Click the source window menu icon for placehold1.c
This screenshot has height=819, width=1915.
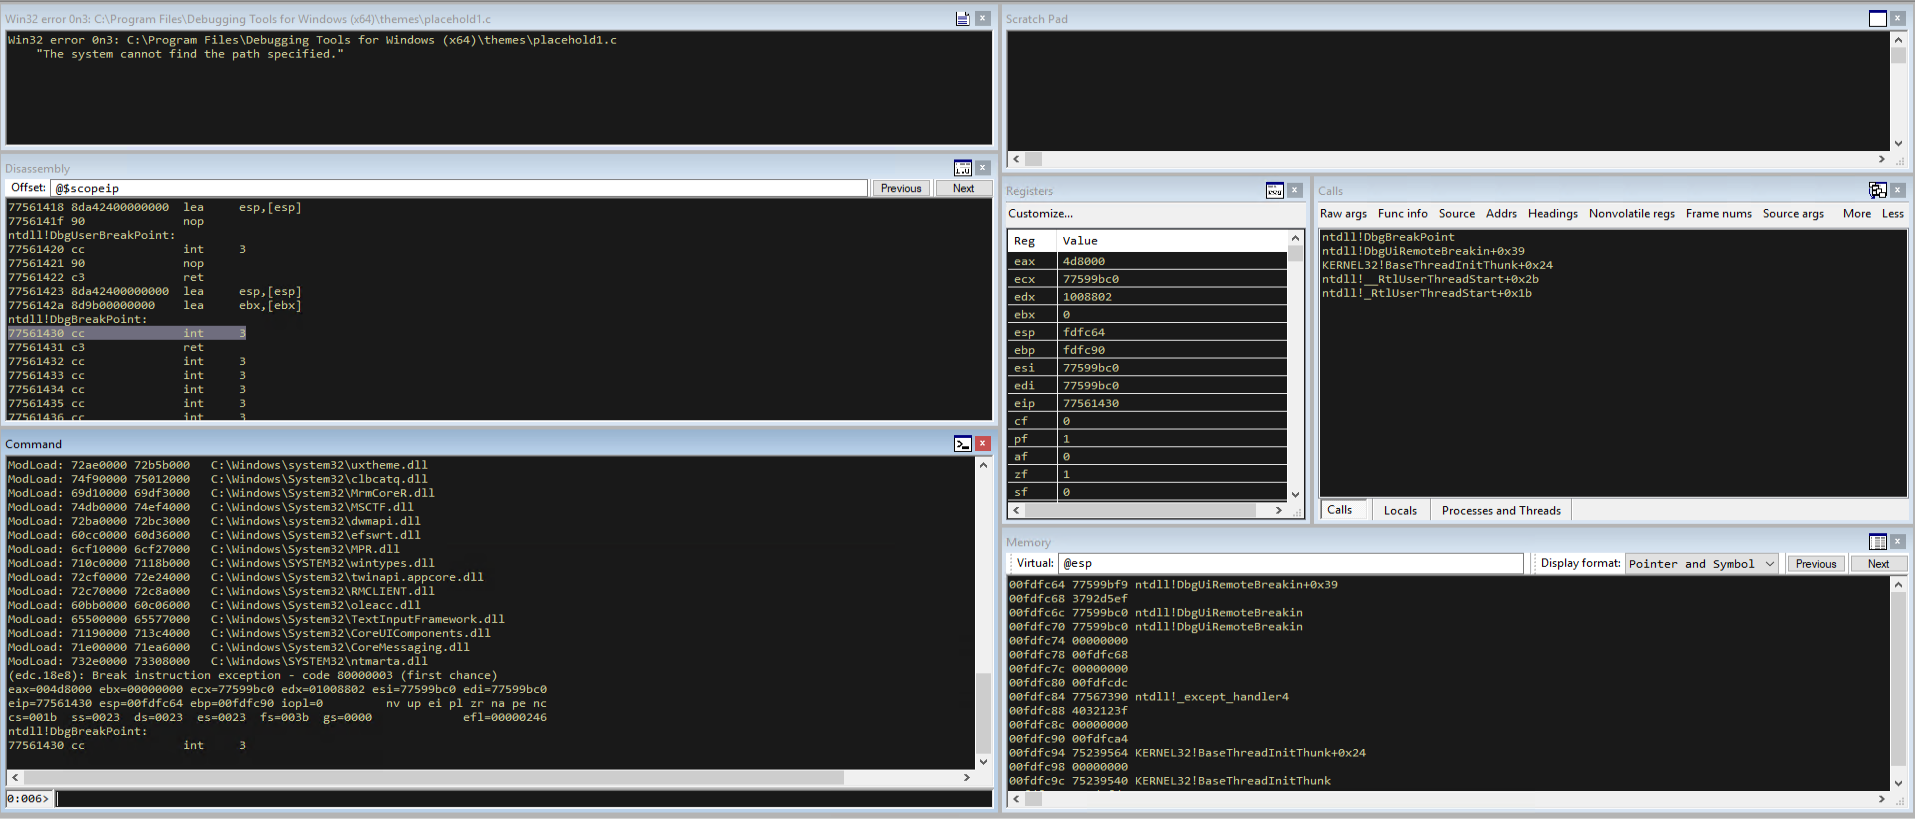click(x=962, y=19)
